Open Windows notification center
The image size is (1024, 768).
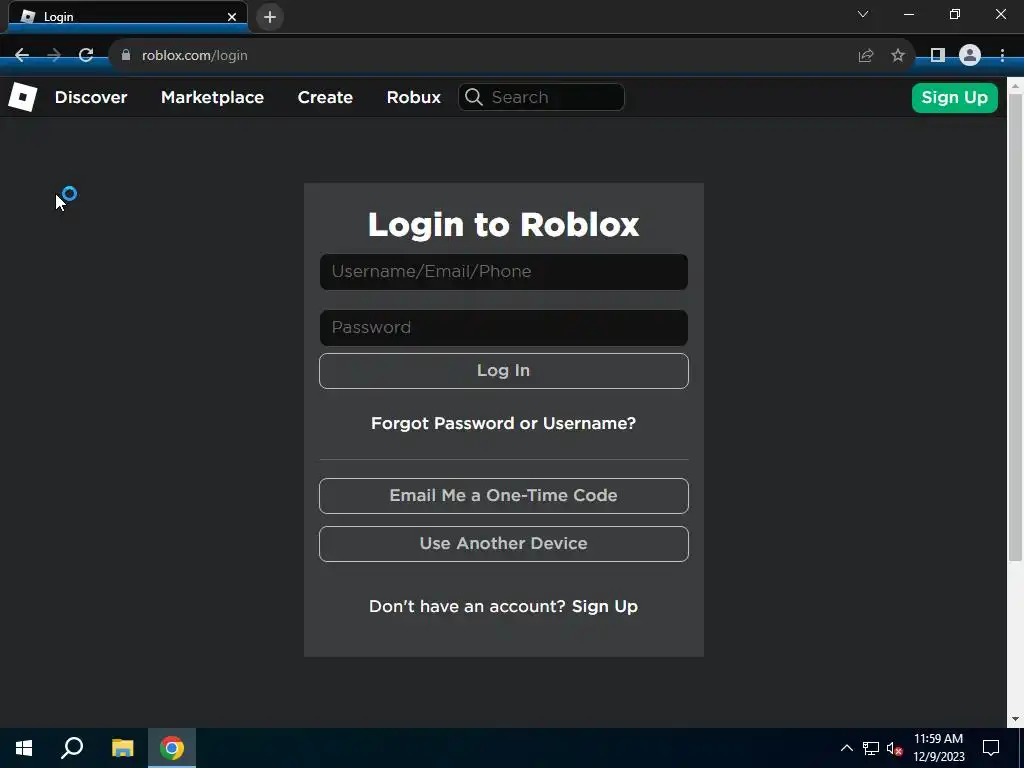click(991, 748)
